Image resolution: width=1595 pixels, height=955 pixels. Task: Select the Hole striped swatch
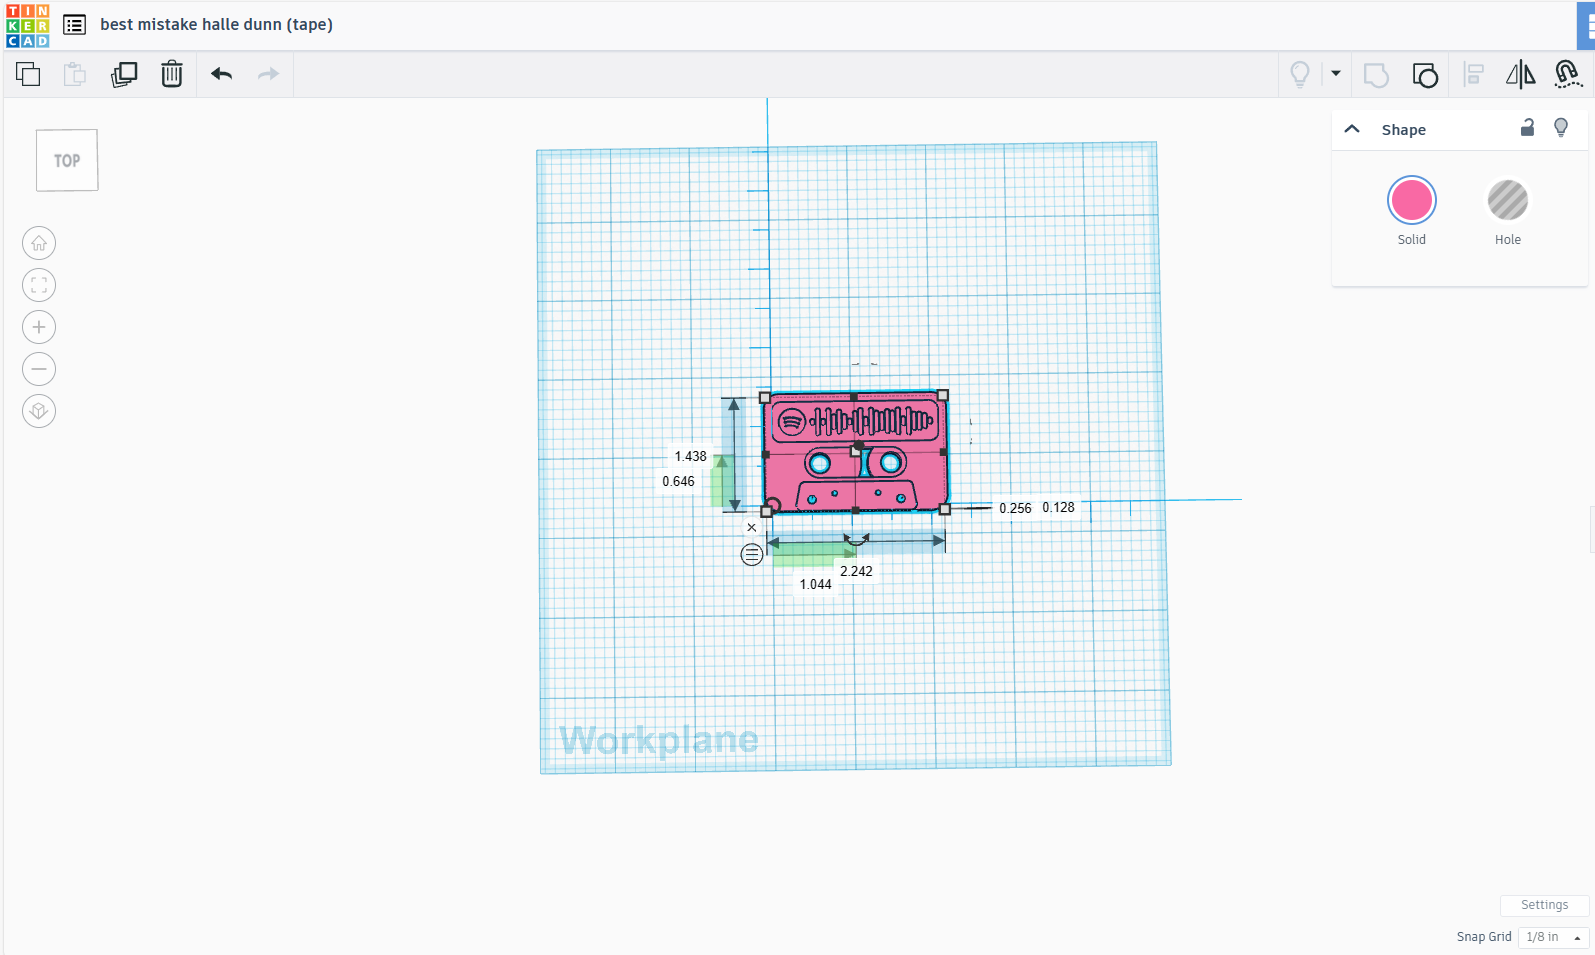pos(1508,200)
